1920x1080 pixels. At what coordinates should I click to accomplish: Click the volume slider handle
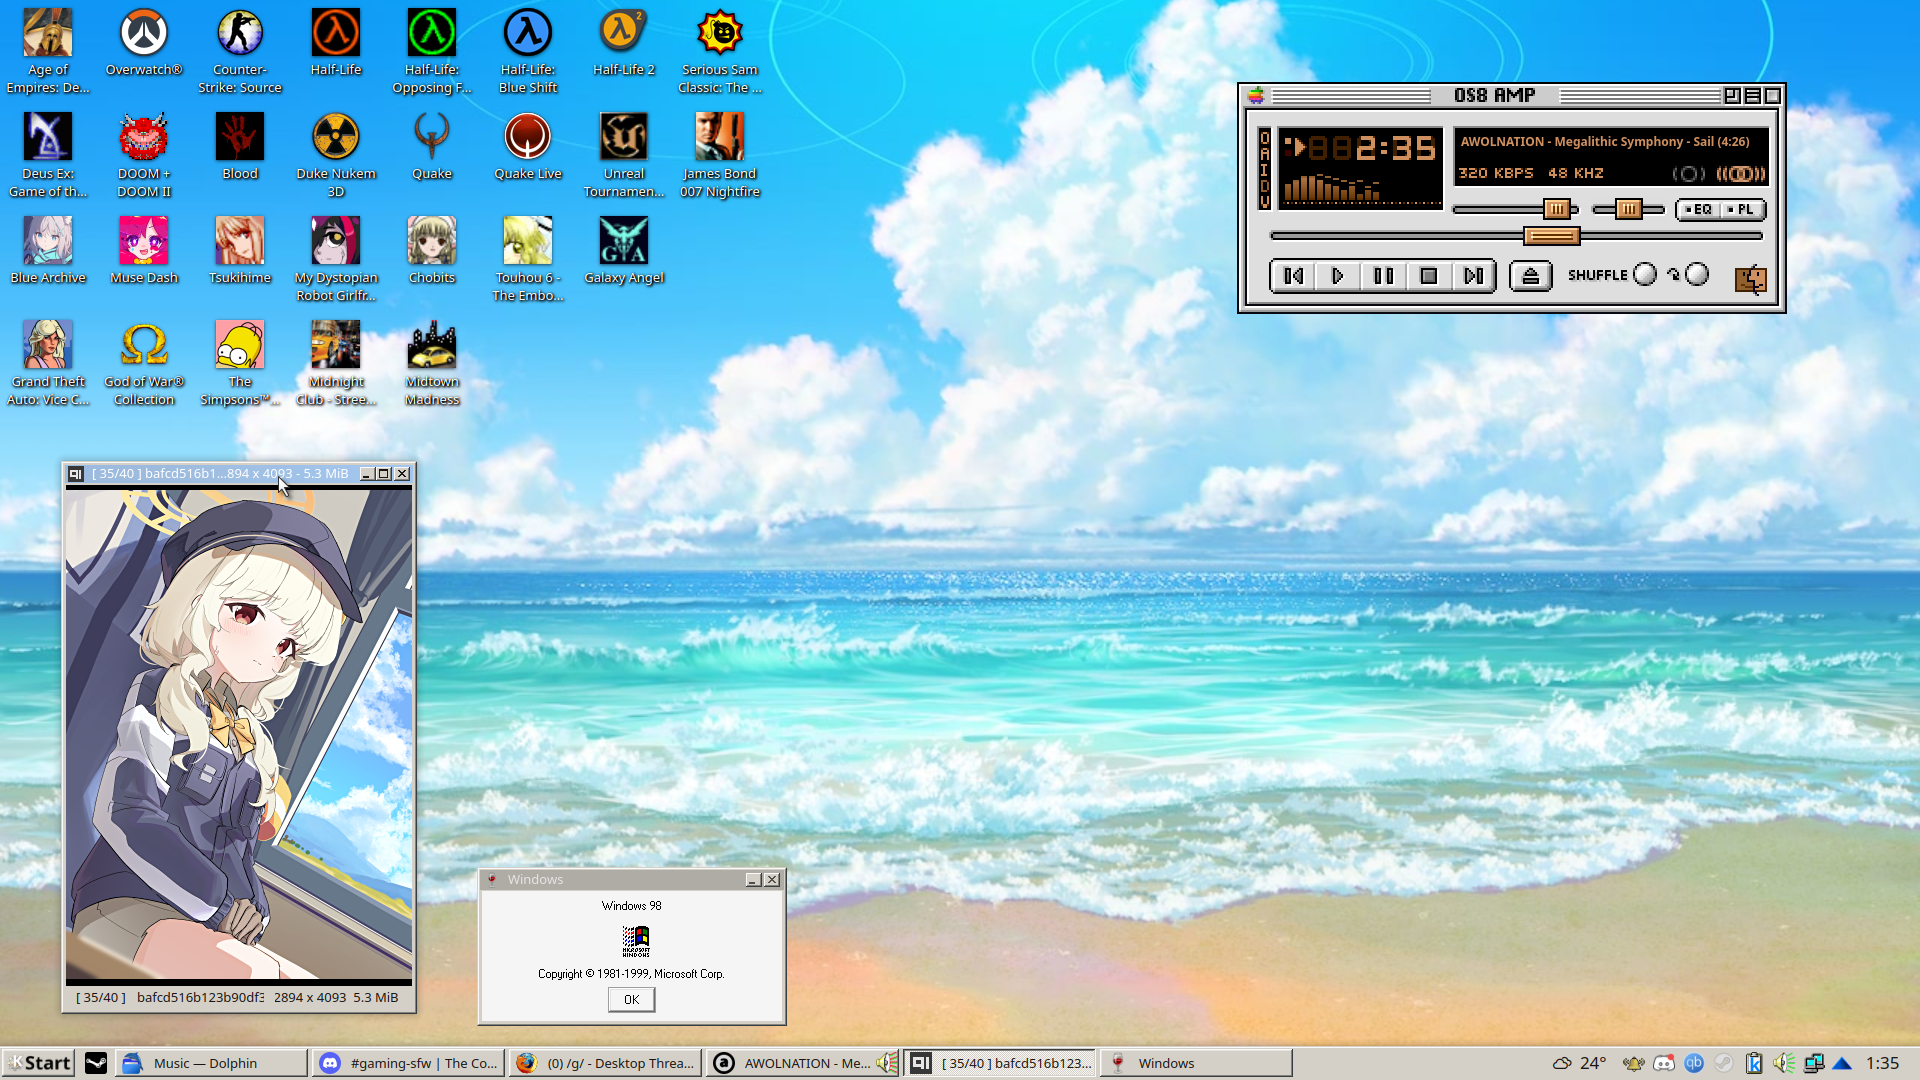pyautogui.click(x=1556, y=209)
